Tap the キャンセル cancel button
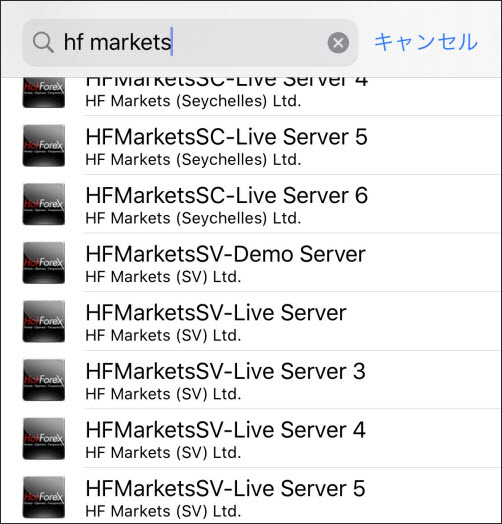Viewport: 502px width, 524px height. tap(426, 42)
